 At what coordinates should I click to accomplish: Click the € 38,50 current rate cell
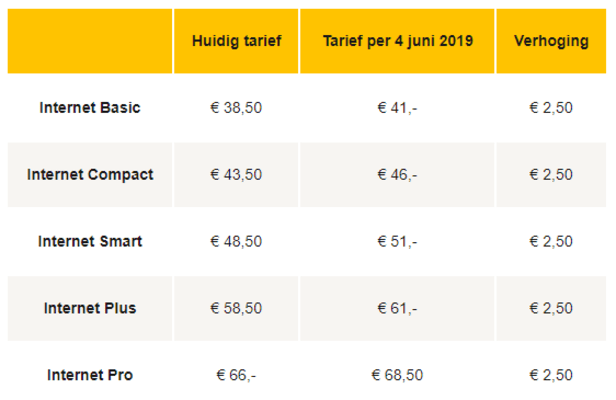coord(236,107)
